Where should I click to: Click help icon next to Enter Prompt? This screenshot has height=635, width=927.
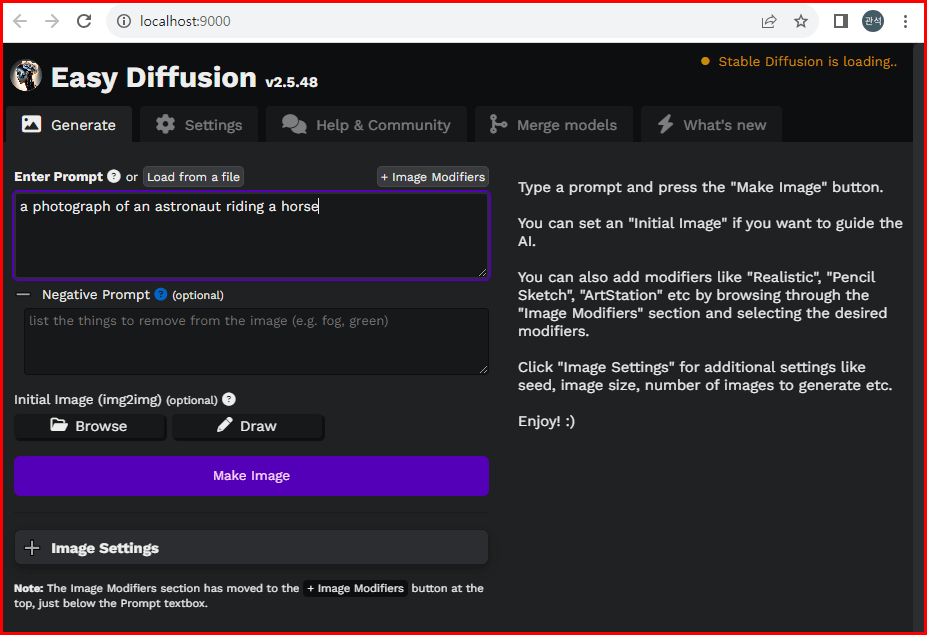114,176
